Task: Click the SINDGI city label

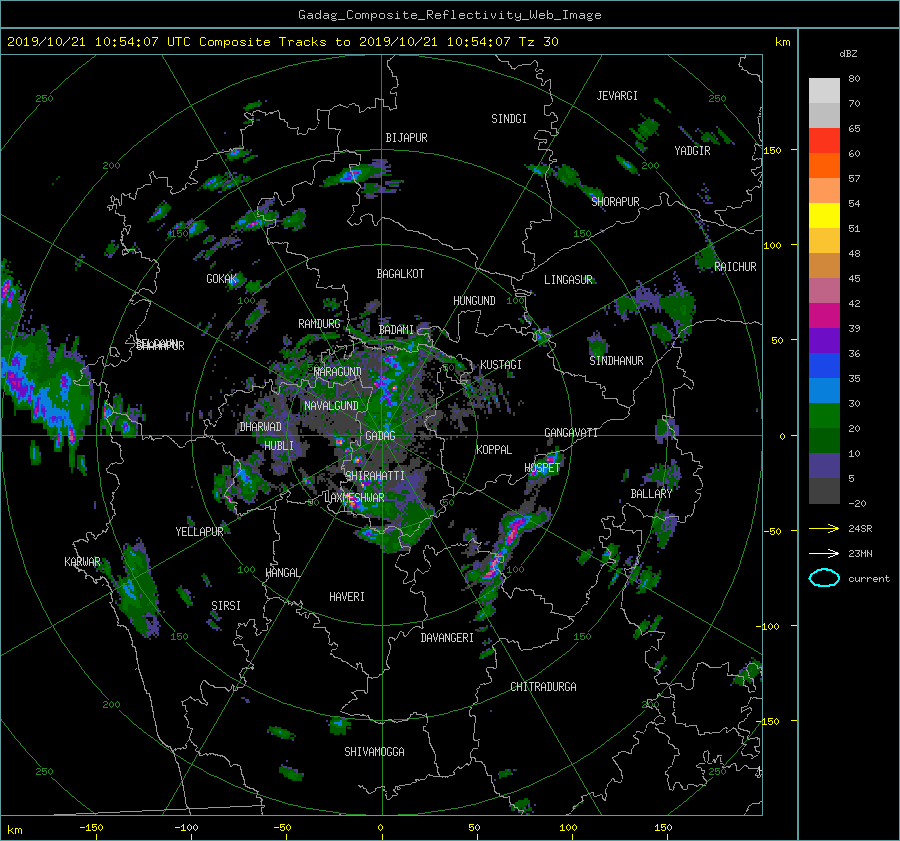Action: tap(509, 119)
